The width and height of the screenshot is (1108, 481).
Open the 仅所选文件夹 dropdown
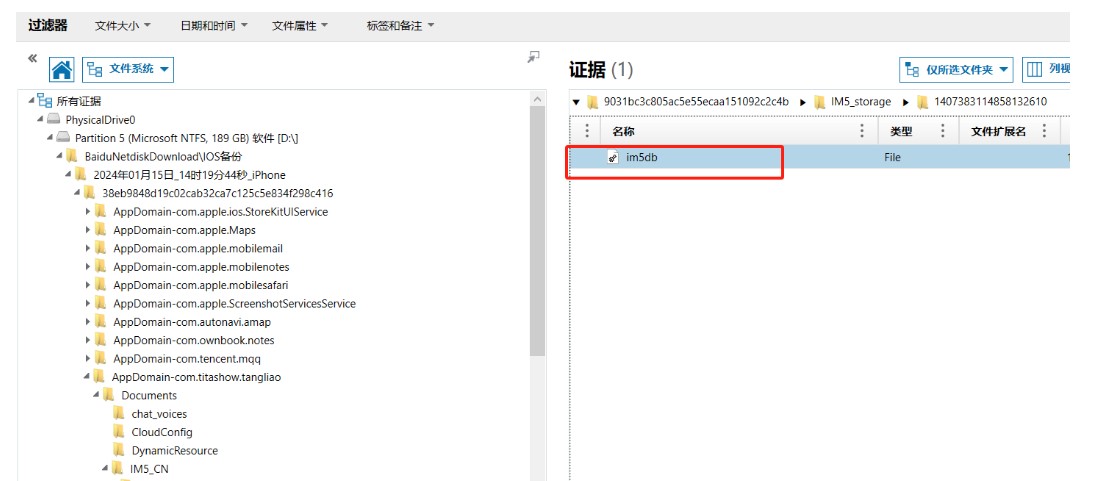click(956, 69)
